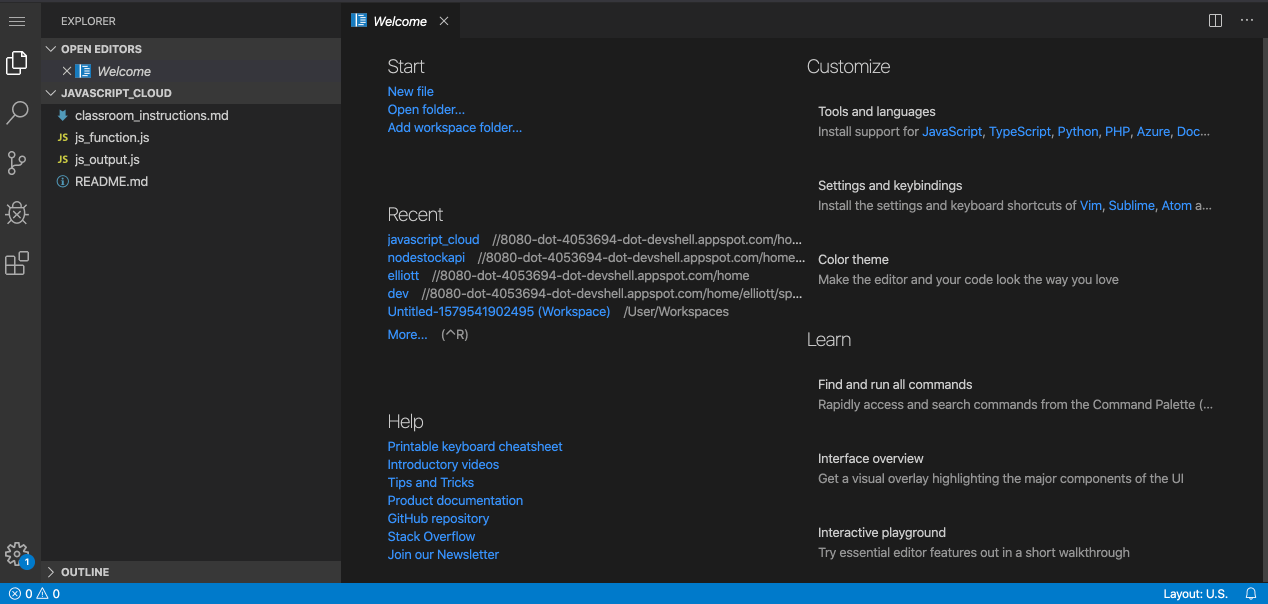Click the split editor icon
1268x604 pixels.
click(1215, 20)
